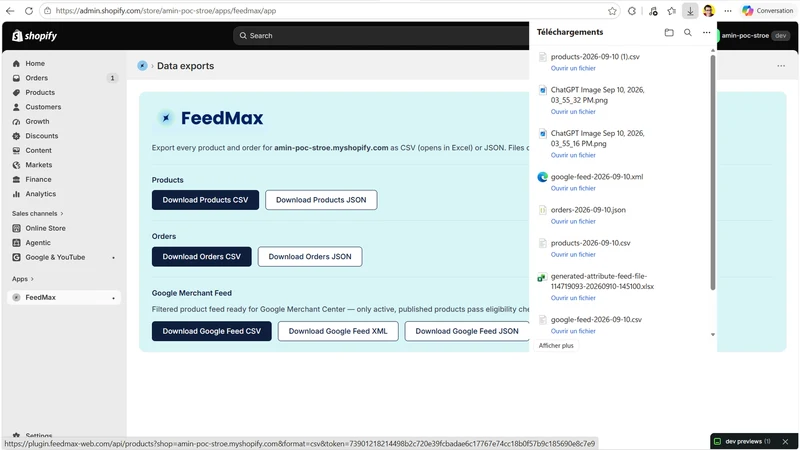The width and height of the screenshot is (800, 450).
Task: Open downloads folder icon in Téléchargements
Action: (x=669, y=32)
